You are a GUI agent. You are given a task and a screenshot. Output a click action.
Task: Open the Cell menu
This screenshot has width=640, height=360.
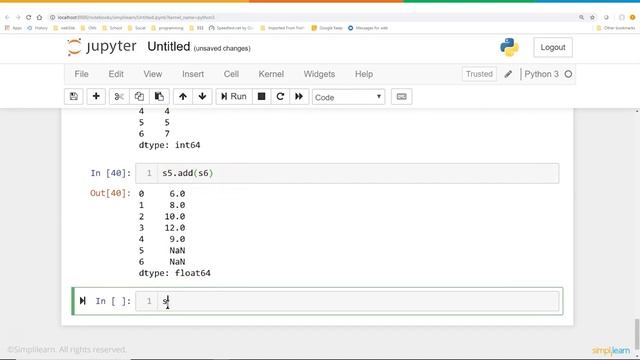coord(231,74)
